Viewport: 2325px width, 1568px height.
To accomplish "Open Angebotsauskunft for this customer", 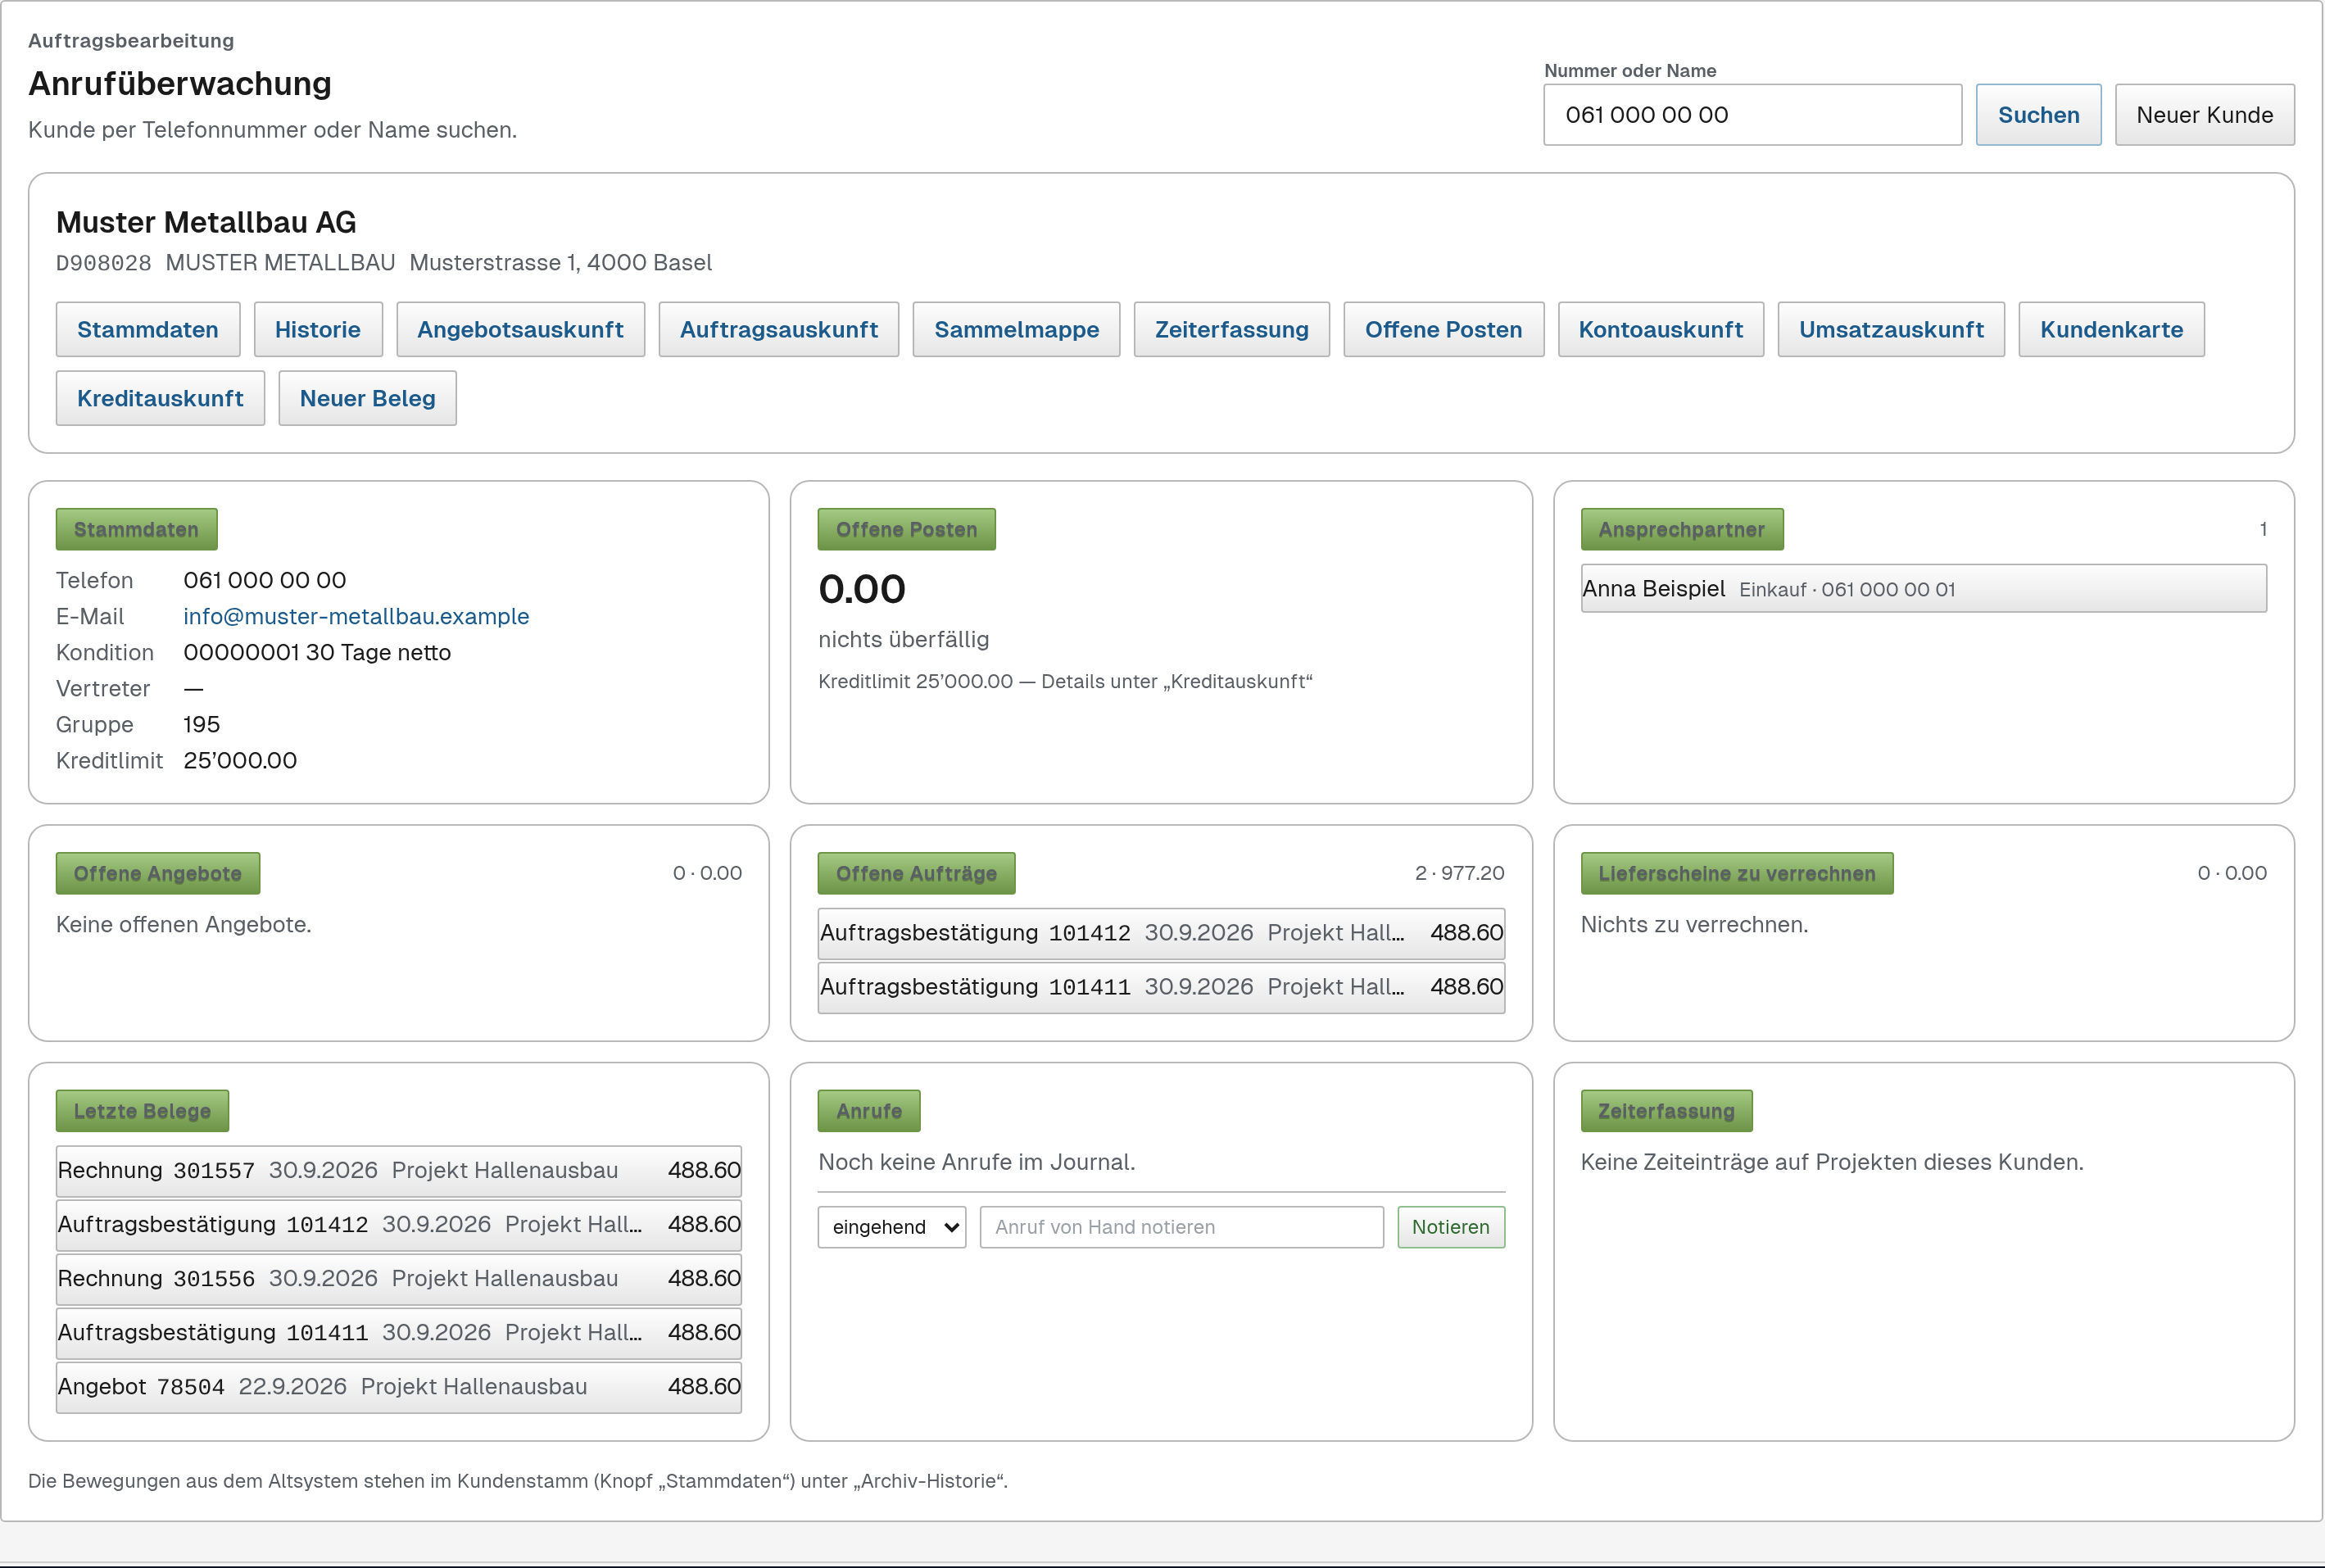I will (x=520, y=329).
